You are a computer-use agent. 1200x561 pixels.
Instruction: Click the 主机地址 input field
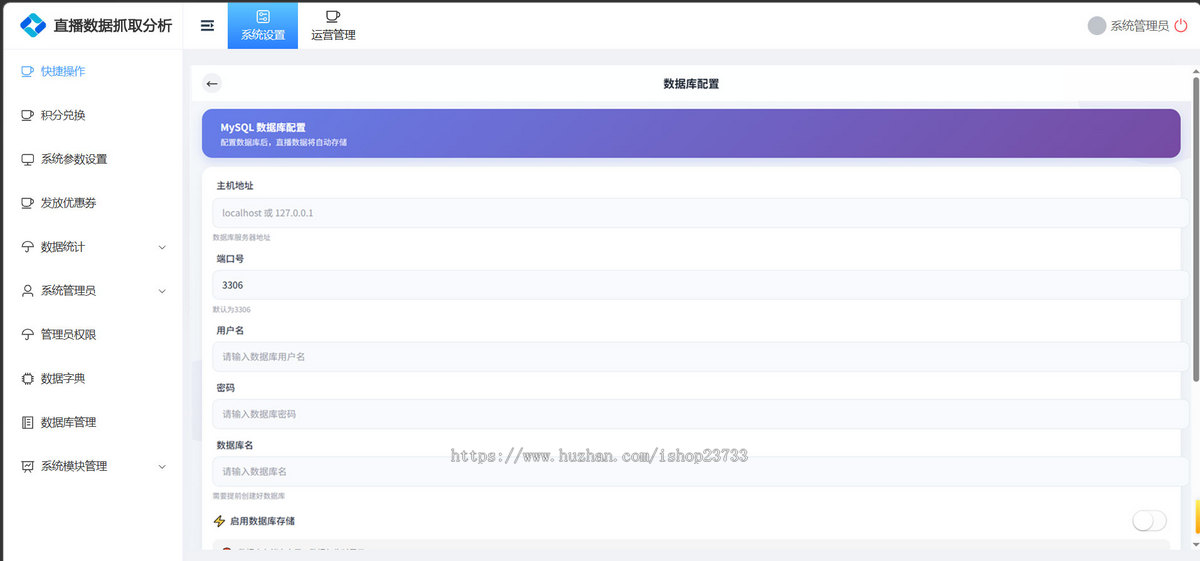coord(700,213)
